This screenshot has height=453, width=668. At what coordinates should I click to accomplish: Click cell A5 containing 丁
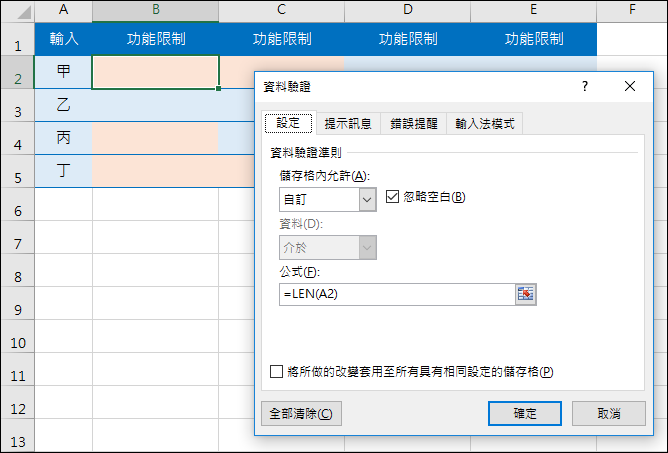point(63,171)
